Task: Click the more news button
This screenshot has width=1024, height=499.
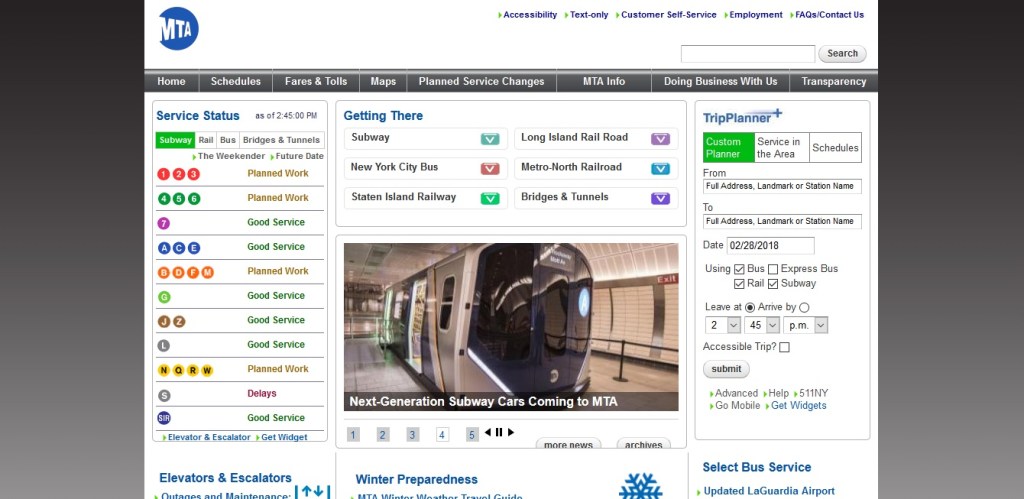Action: 568,445
